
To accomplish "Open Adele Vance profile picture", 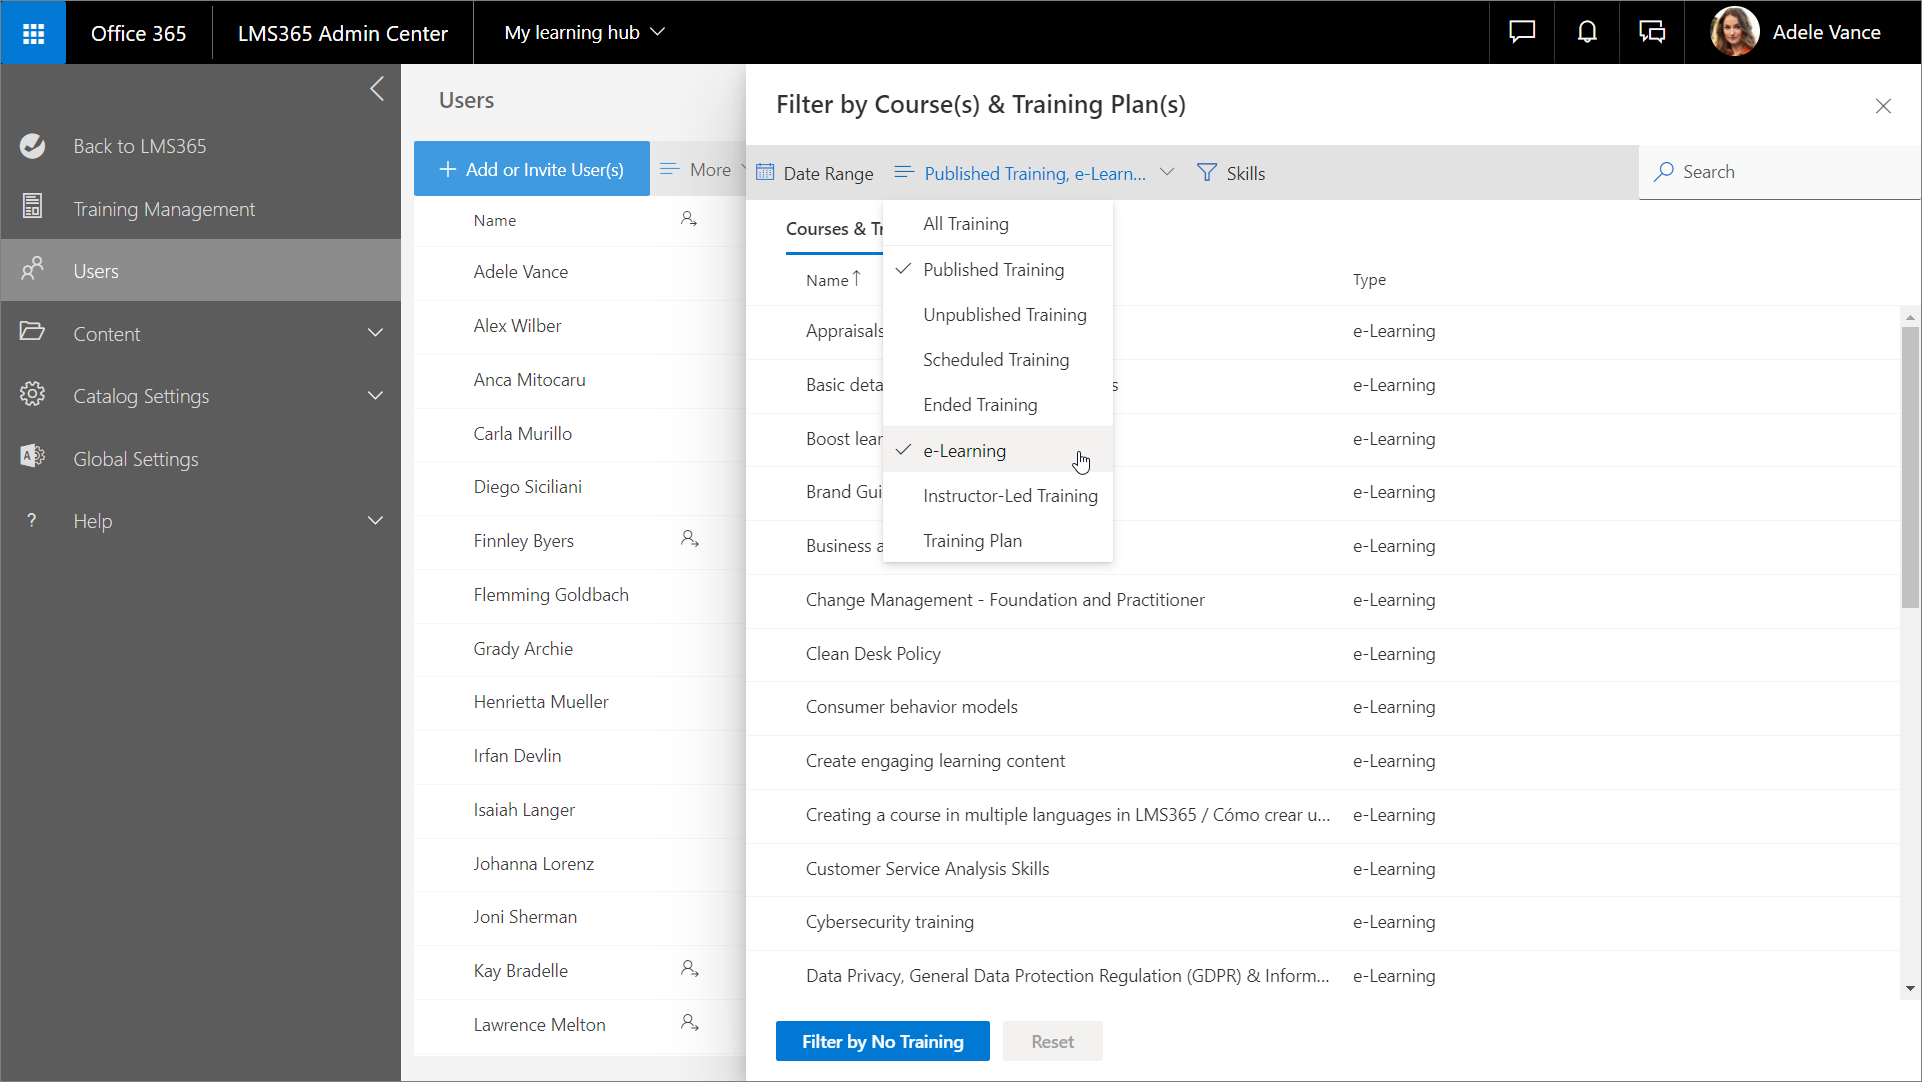I will (x=1735, y=32).
